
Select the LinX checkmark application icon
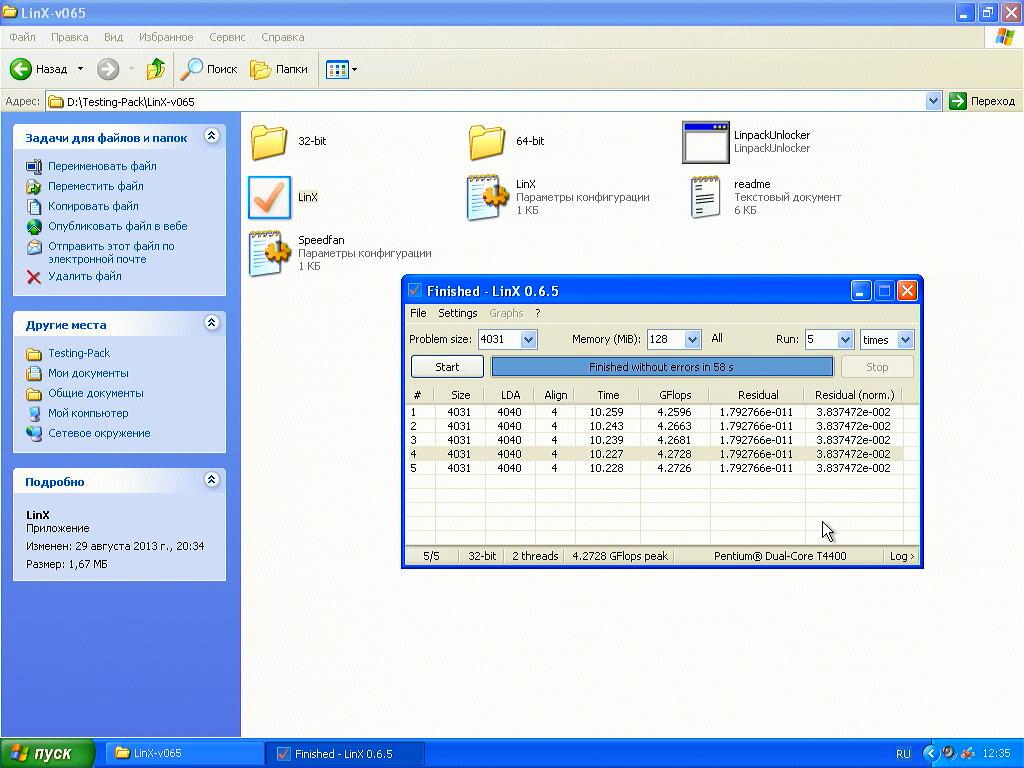[x=269, y=198]
